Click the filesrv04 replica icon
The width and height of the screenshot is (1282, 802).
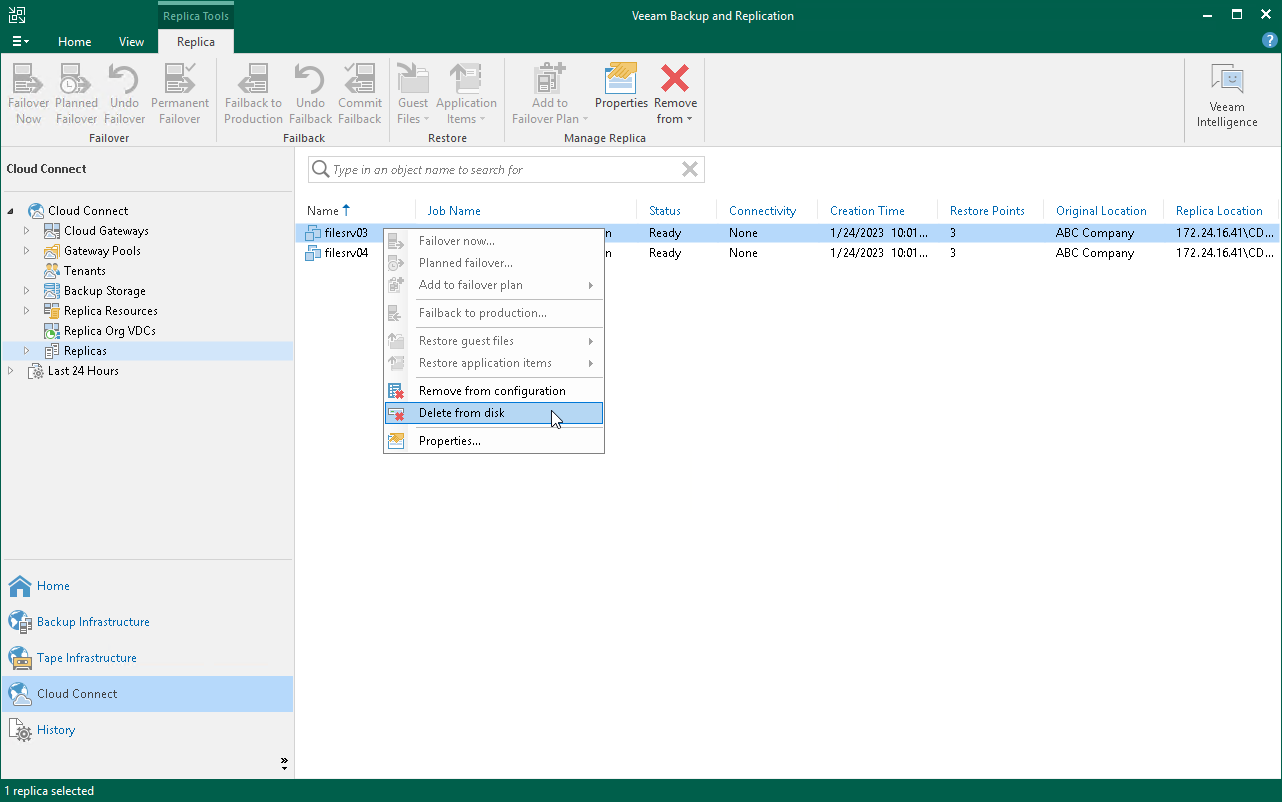[313, 253]
